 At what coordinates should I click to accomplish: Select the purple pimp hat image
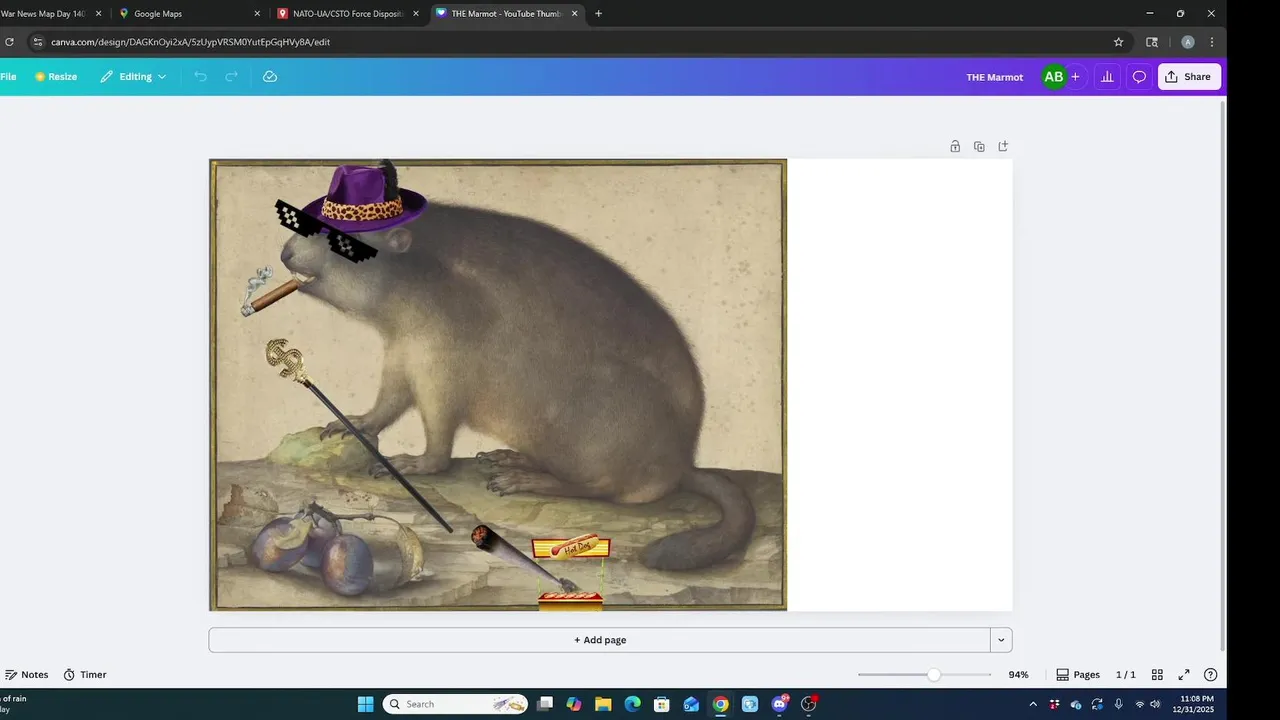pyautogui.click(x=365, y=196)
